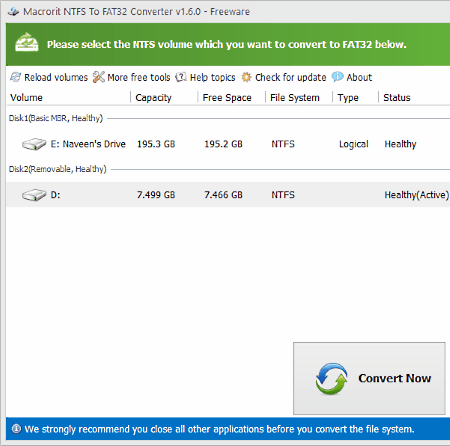The height and width of the screenshot is (446, 450).
Task: Sort by the Volume column header
Action: pos(26,98)
